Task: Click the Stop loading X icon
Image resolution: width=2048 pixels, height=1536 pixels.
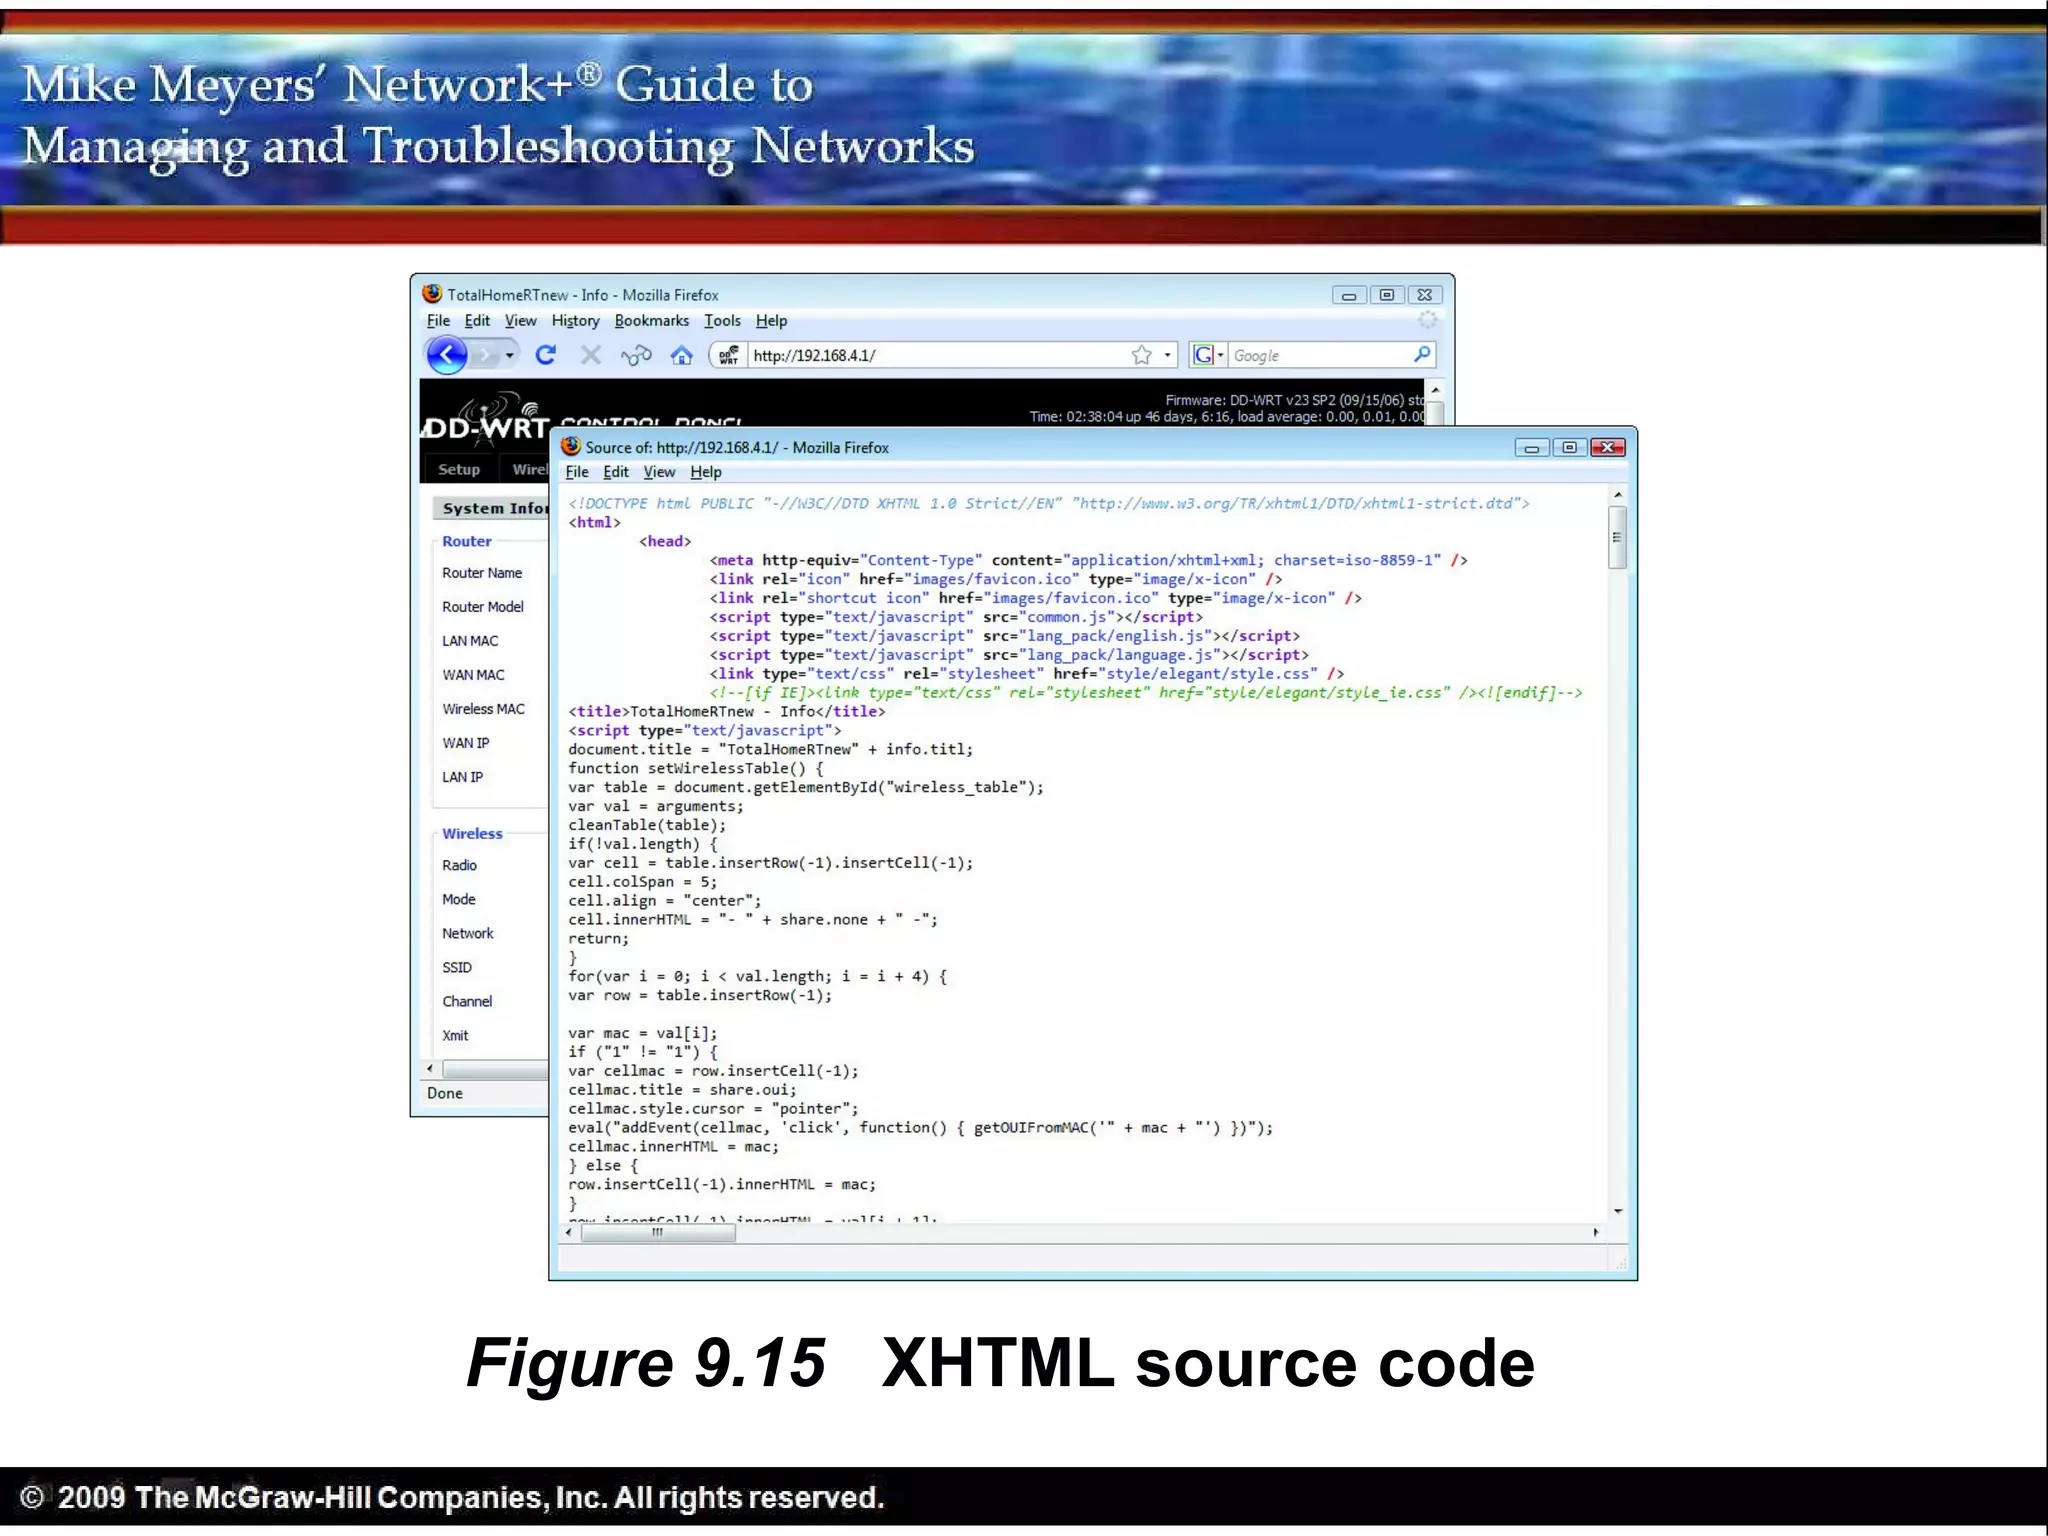Action: (591, 355)
